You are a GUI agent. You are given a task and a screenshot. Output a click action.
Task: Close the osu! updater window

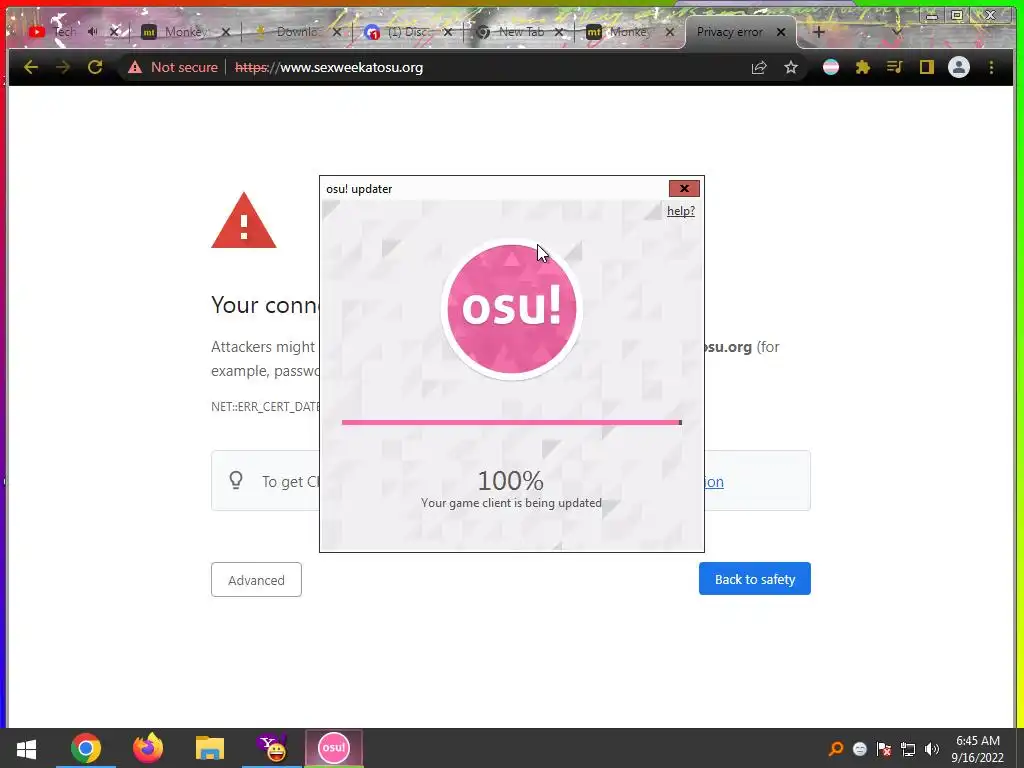pyautogui.click(x=684, y=189)
